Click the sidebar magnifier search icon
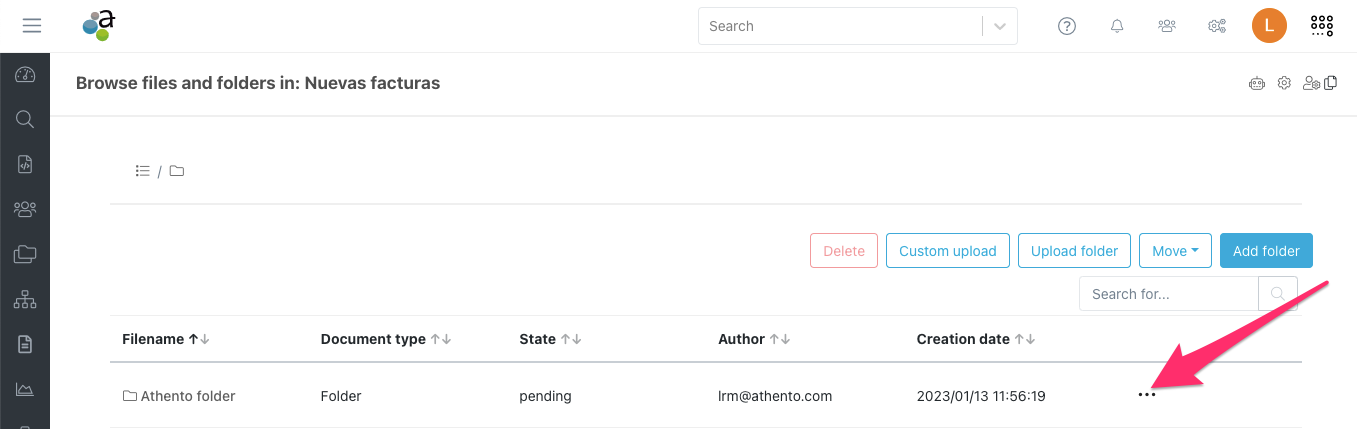Image resolution: width=1357 pixels, height=429 pixels. 25,120
